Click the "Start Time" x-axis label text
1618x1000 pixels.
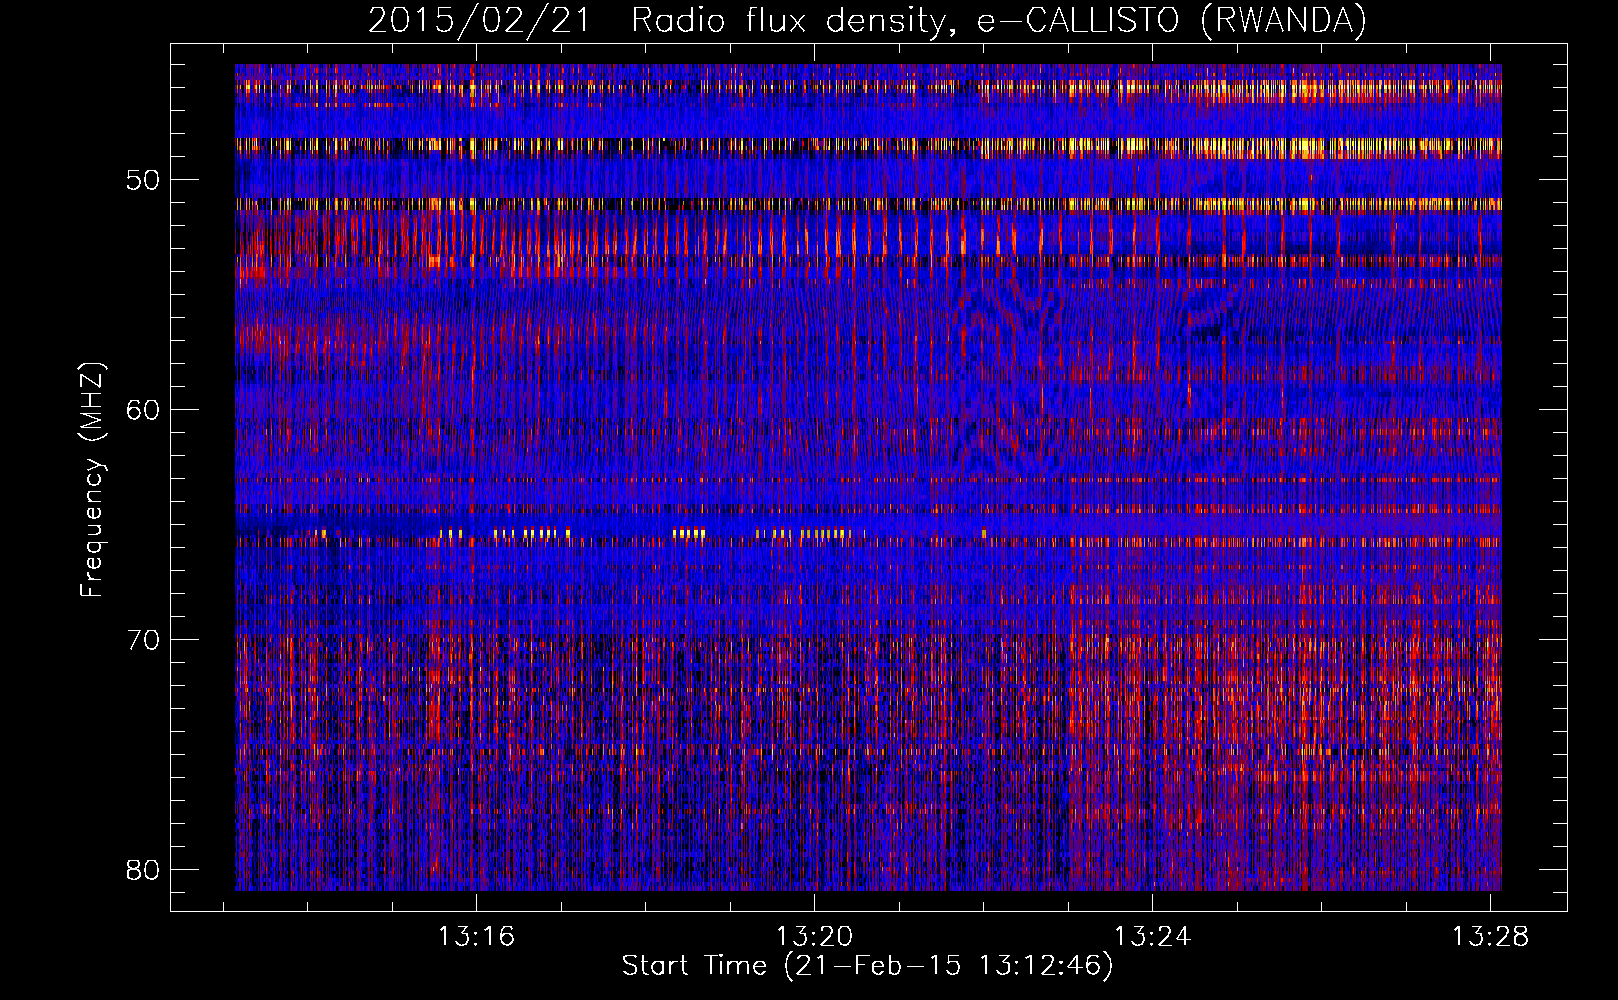[694, 966]
